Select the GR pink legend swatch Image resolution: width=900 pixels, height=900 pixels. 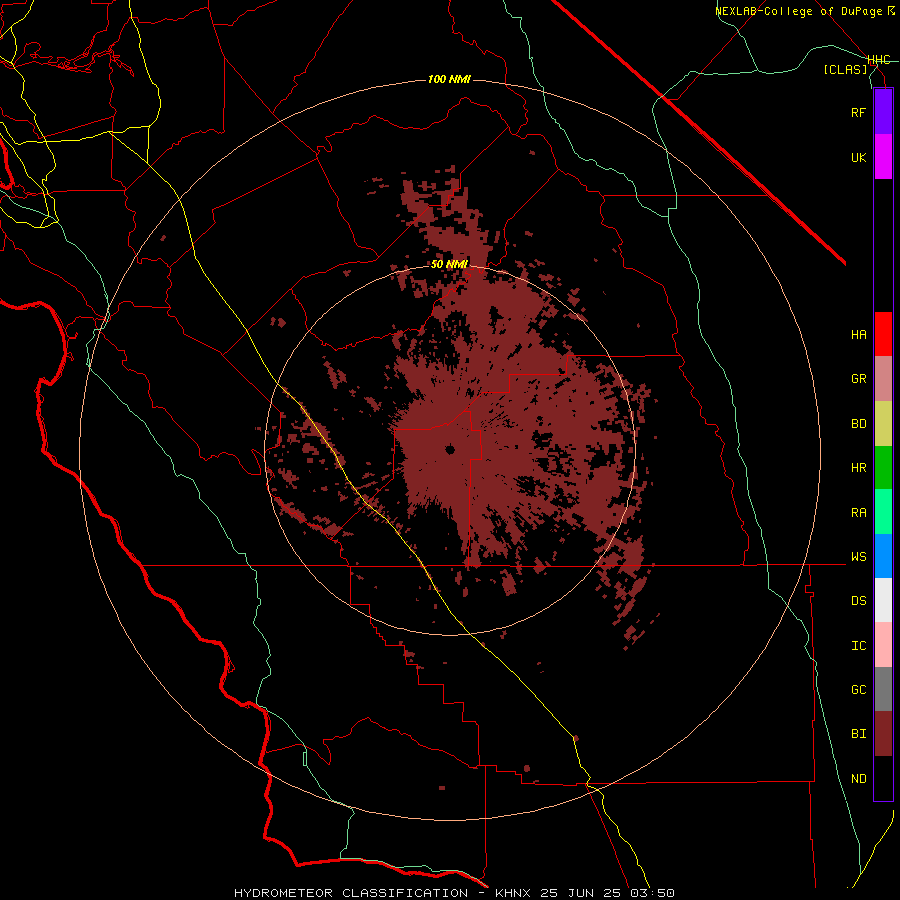tap(883, 379)
